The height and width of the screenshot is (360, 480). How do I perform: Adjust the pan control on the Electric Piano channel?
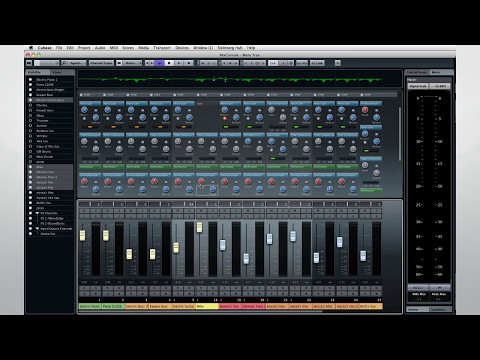tap(90, 204)
